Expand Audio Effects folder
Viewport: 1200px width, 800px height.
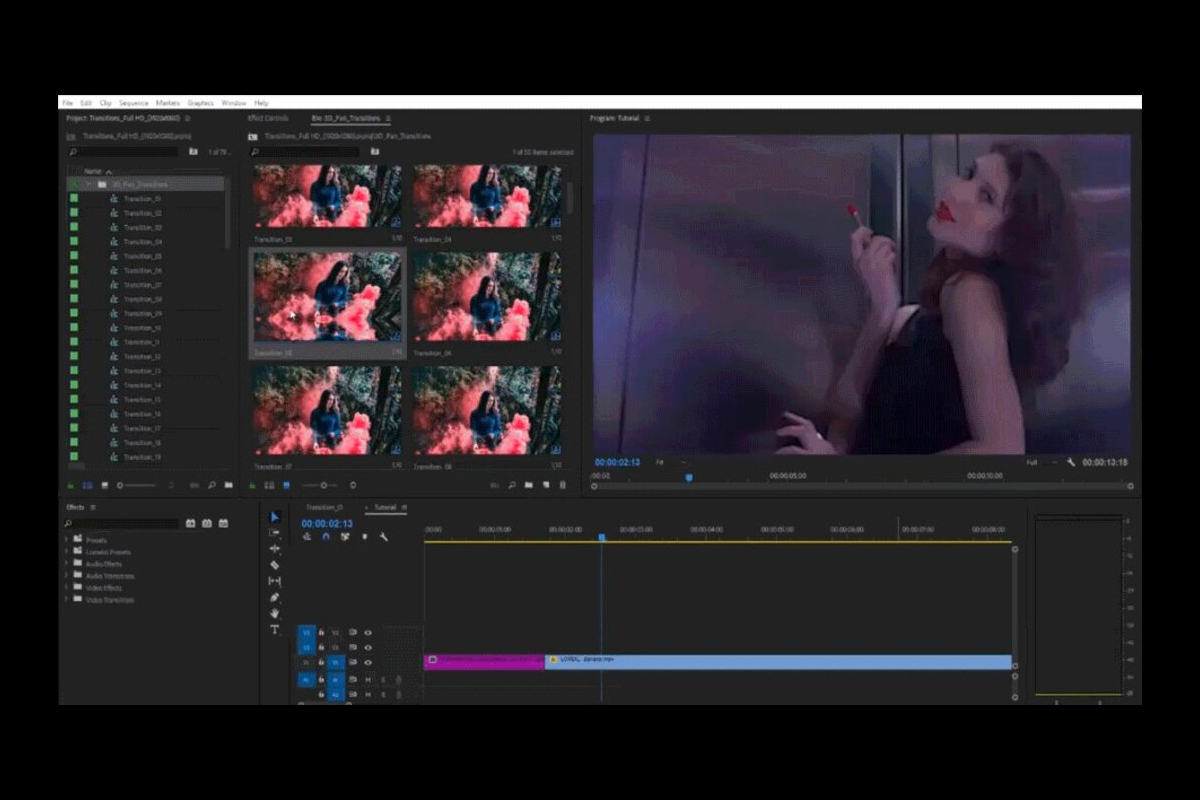(67, 564)
